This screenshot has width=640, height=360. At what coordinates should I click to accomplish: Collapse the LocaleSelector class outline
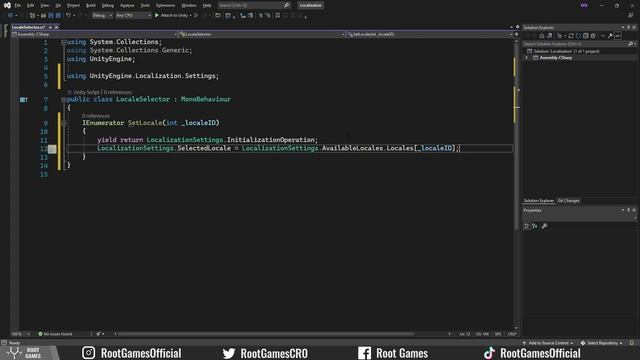tap(64, 100)
